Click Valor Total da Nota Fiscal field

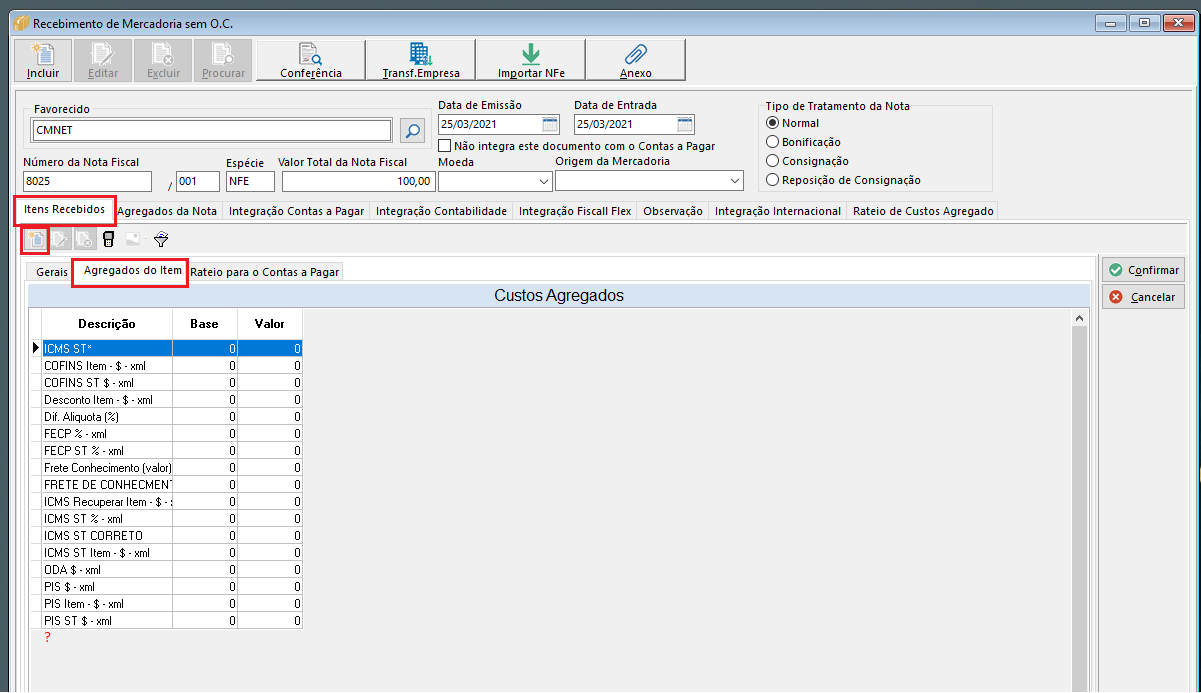[x=358, y=181]
